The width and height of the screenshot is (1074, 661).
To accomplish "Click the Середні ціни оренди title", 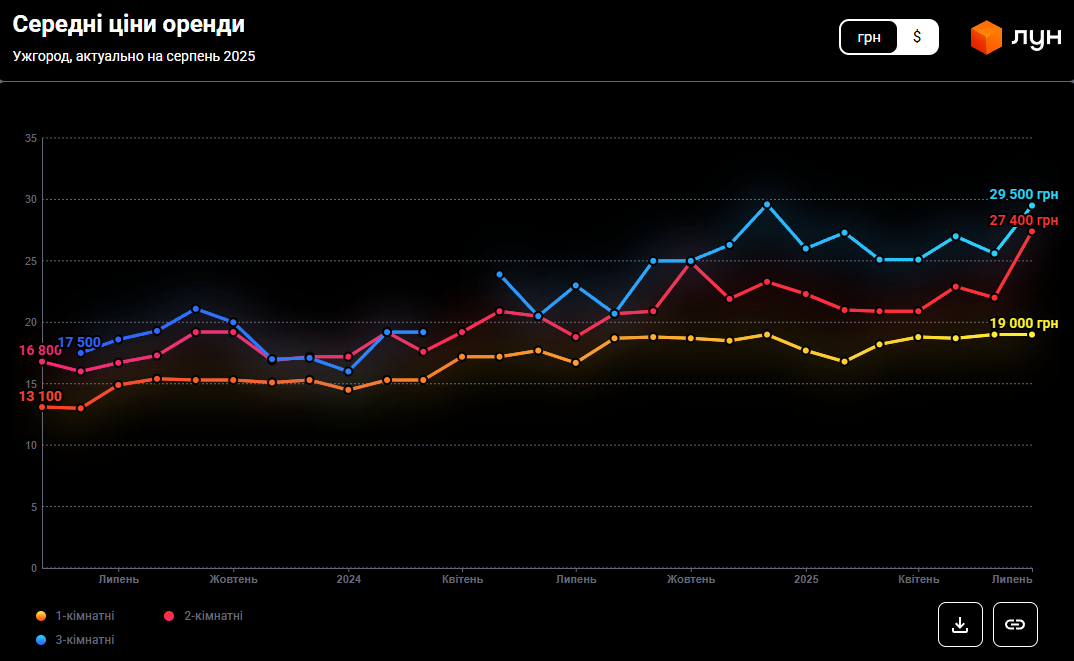I will pyautogui.click(x=128, y=24).
